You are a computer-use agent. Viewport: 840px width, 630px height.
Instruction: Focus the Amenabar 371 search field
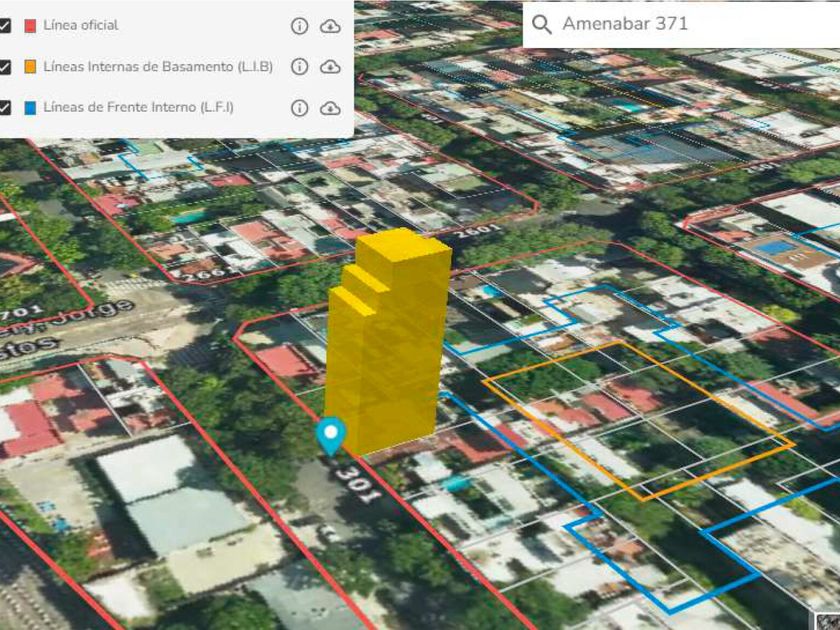pyautogui.click(x=681, y=24)
